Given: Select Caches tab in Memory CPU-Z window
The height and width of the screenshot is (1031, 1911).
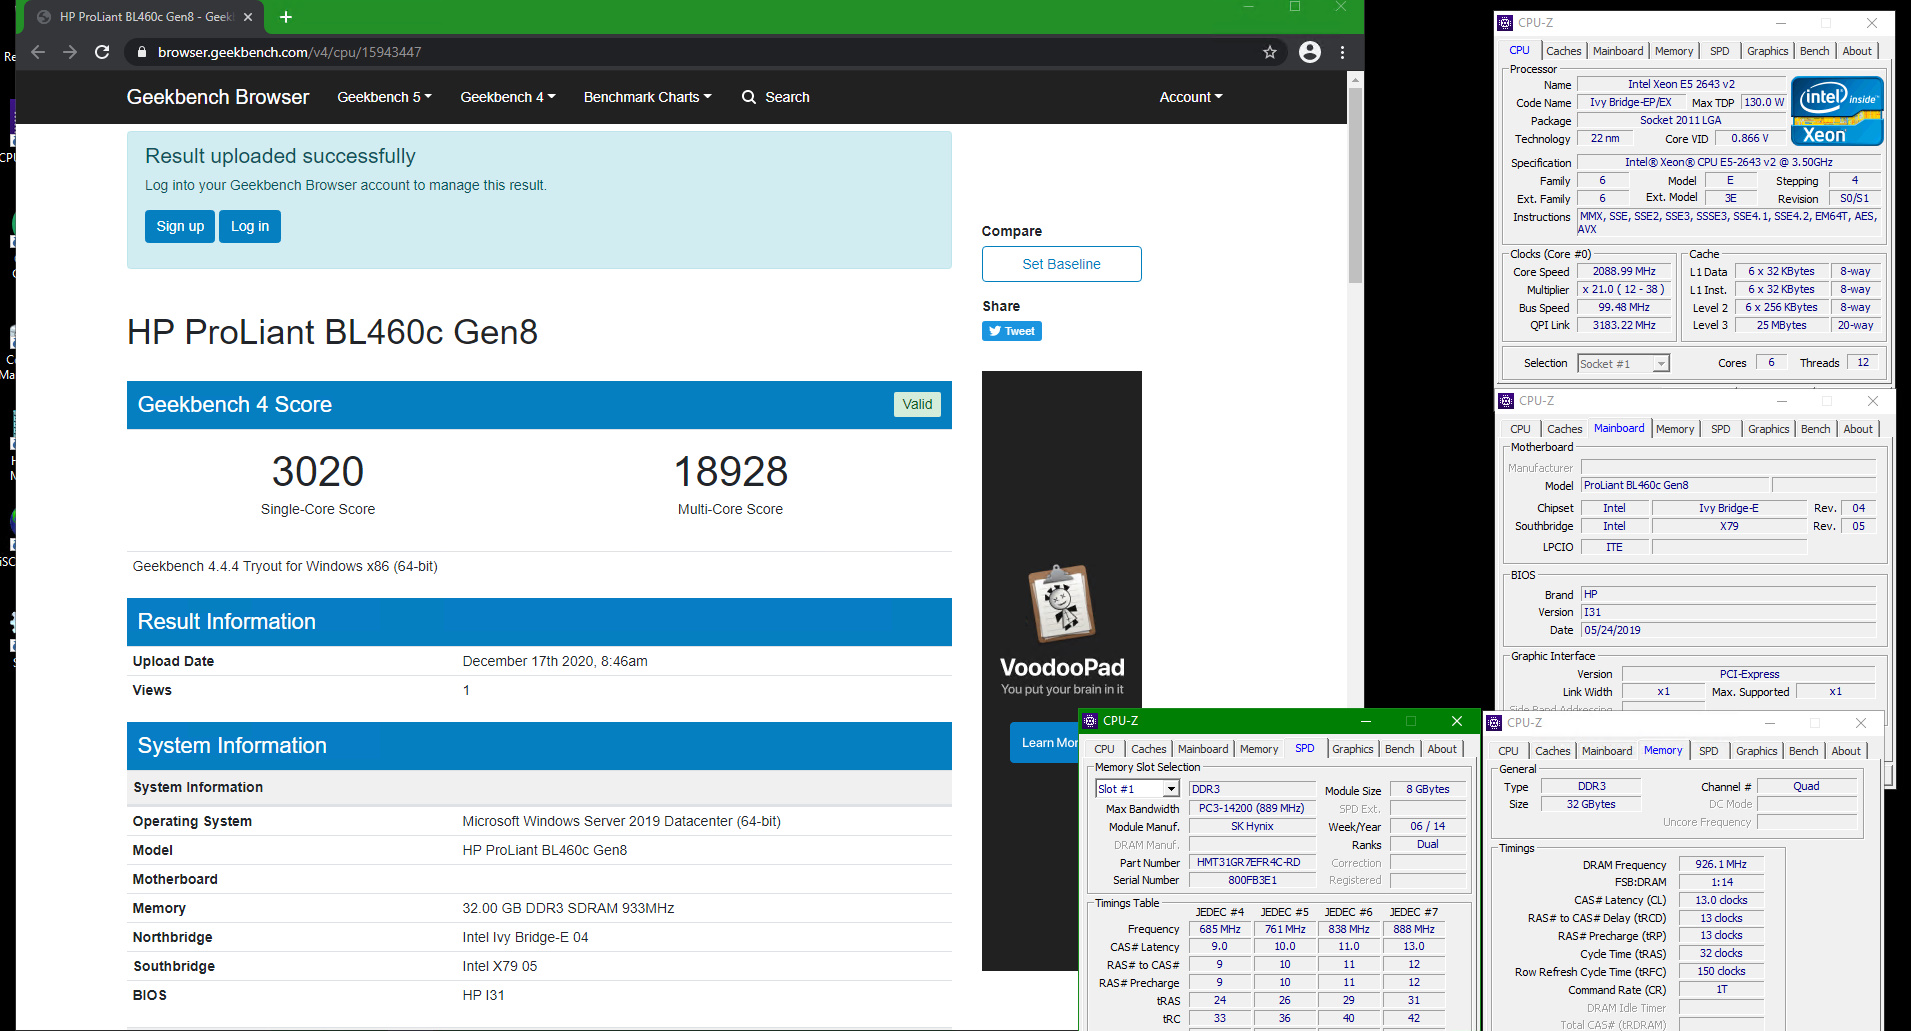Looking at the screenshot, I should pyautogui.click(x=1553, y=751).
